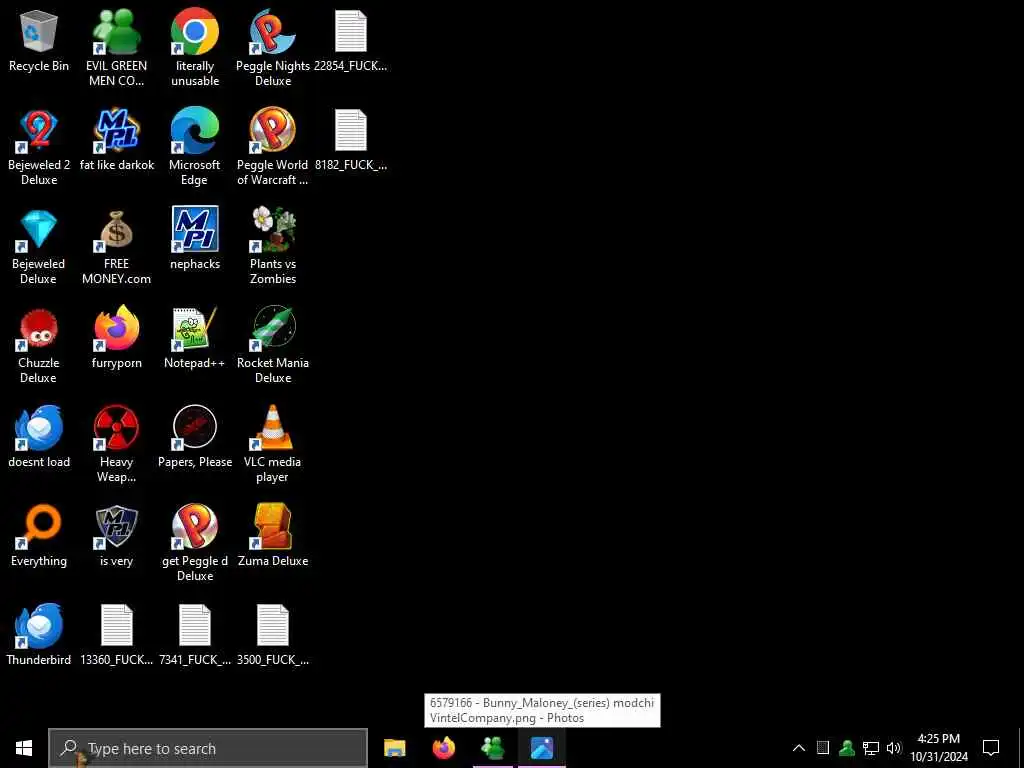This screenshot has width=1024, height=768.
Task: Switch to the Photos app on taskbar
Action: (x=542, y=748)
